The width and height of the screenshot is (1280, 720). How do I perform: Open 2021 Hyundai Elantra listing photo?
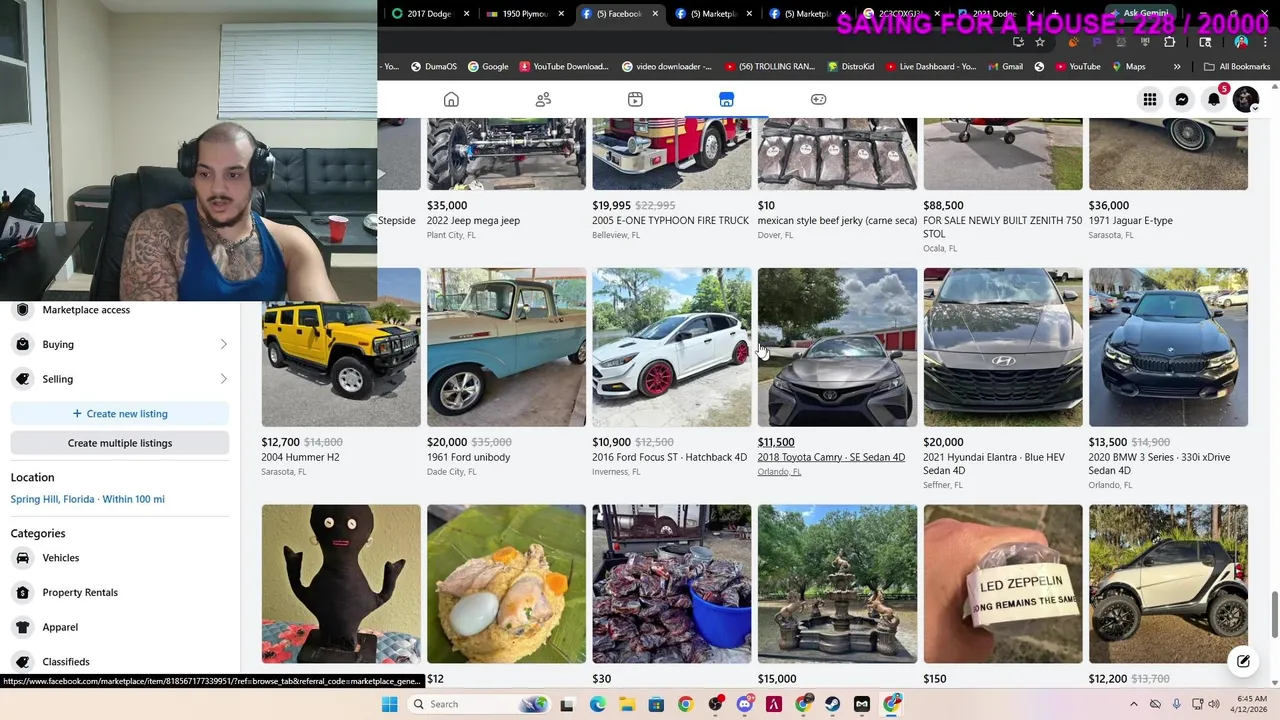[x=1003, y=347]
